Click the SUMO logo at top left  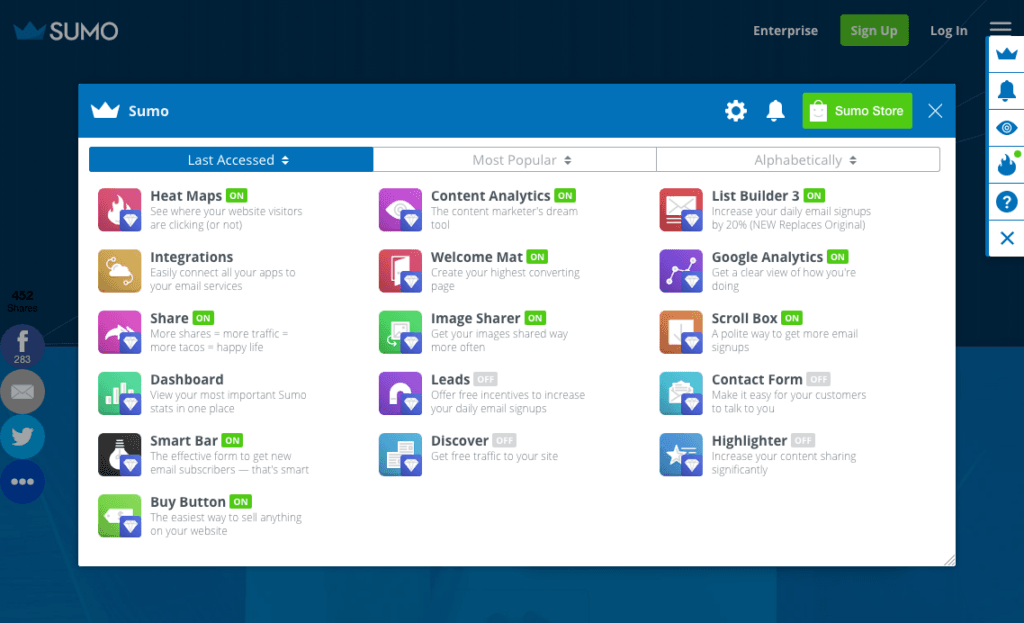click(x=66, y=31)
